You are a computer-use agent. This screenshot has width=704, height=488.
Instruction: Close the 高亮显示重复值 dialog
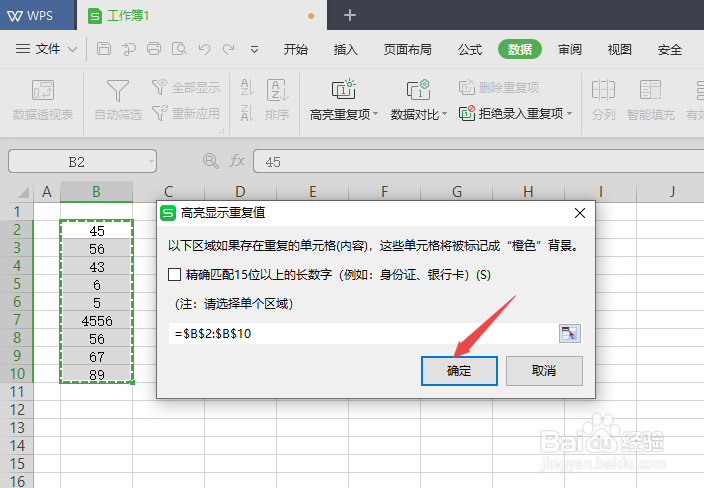pyautogui.click(x=580, y=213)
